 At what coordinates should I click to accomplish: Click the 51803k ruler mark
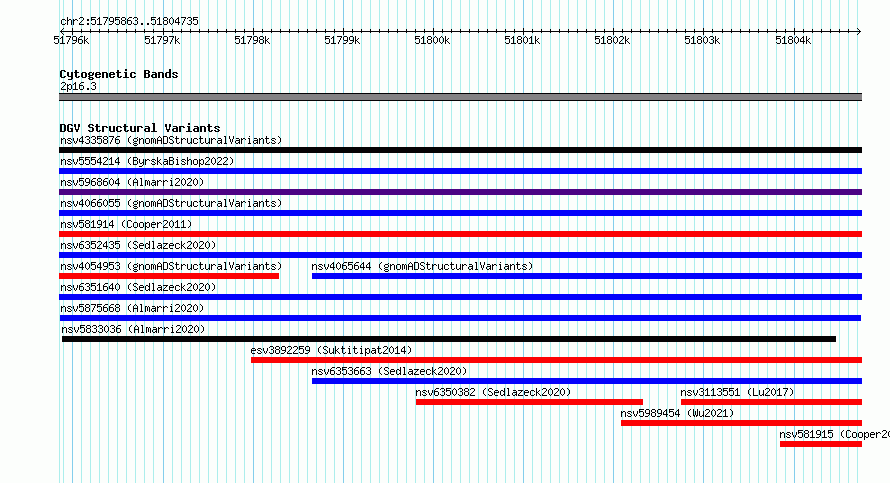(x=702, y=40)
